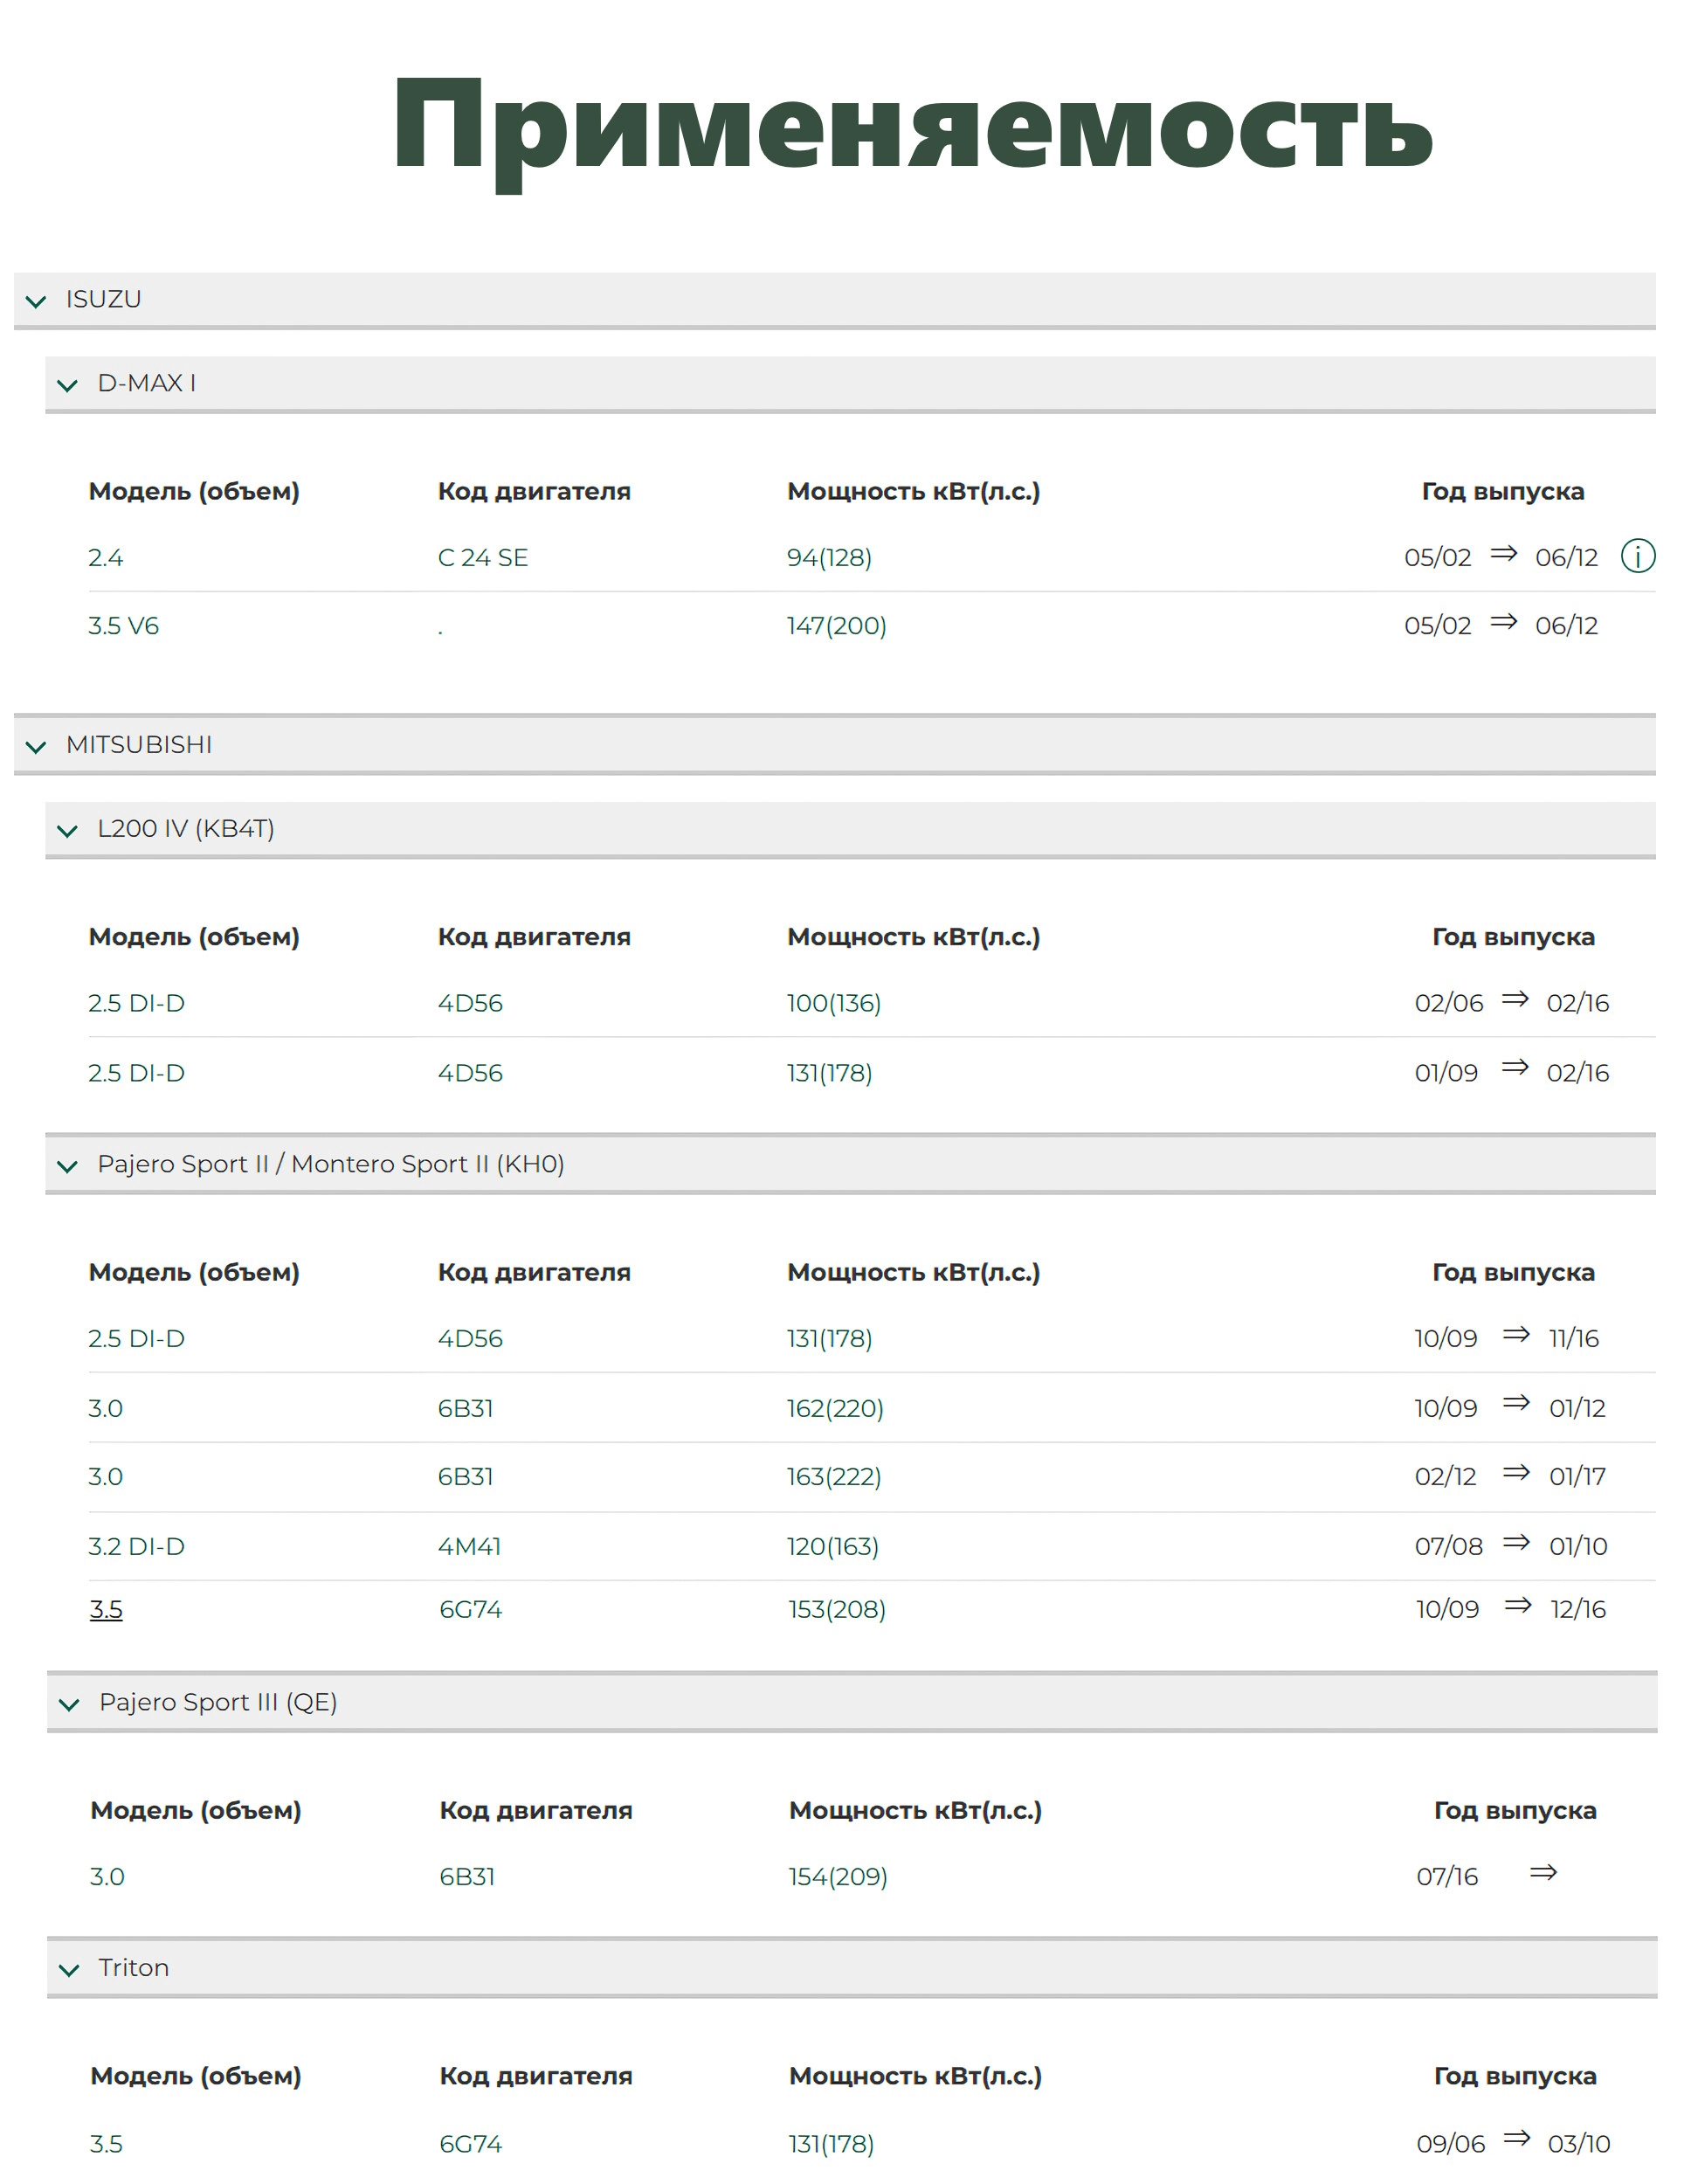Click power value 162(220)
The height and width of the screenshot is (2184, 1691).
835,1408
